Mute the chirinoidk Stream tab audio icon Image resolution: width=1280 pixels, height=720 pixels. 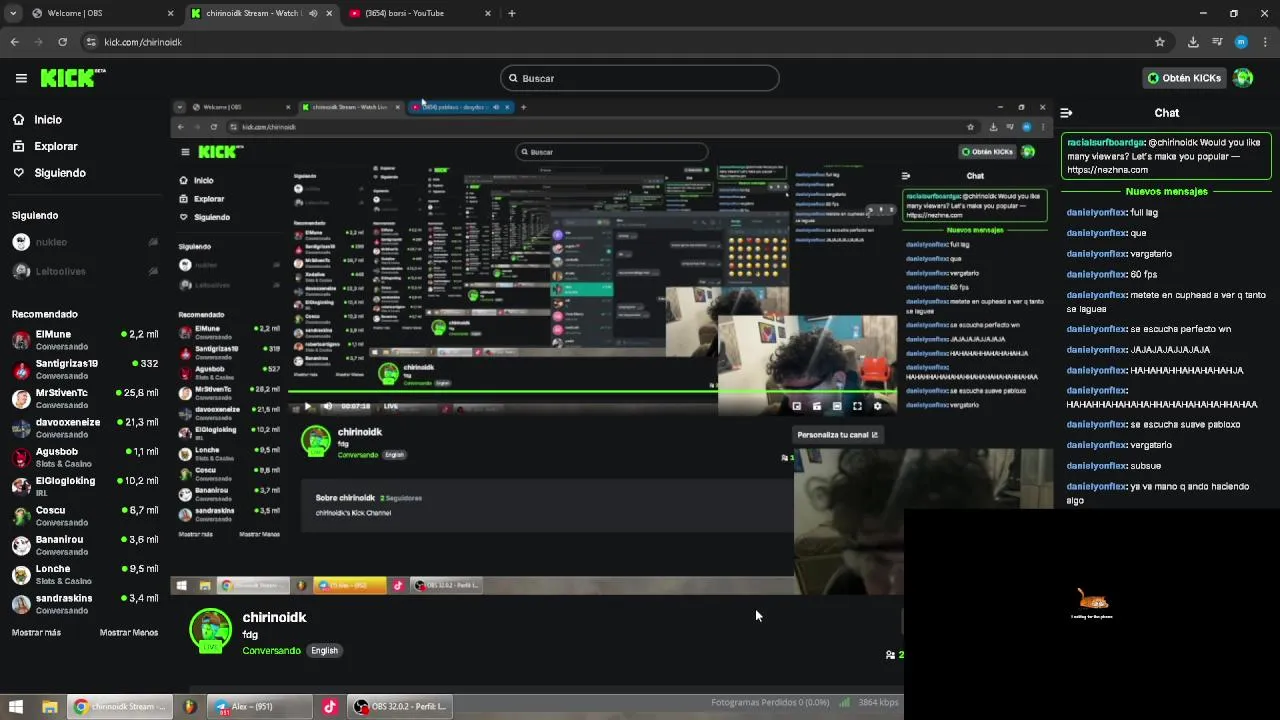[x=313, y=13]
